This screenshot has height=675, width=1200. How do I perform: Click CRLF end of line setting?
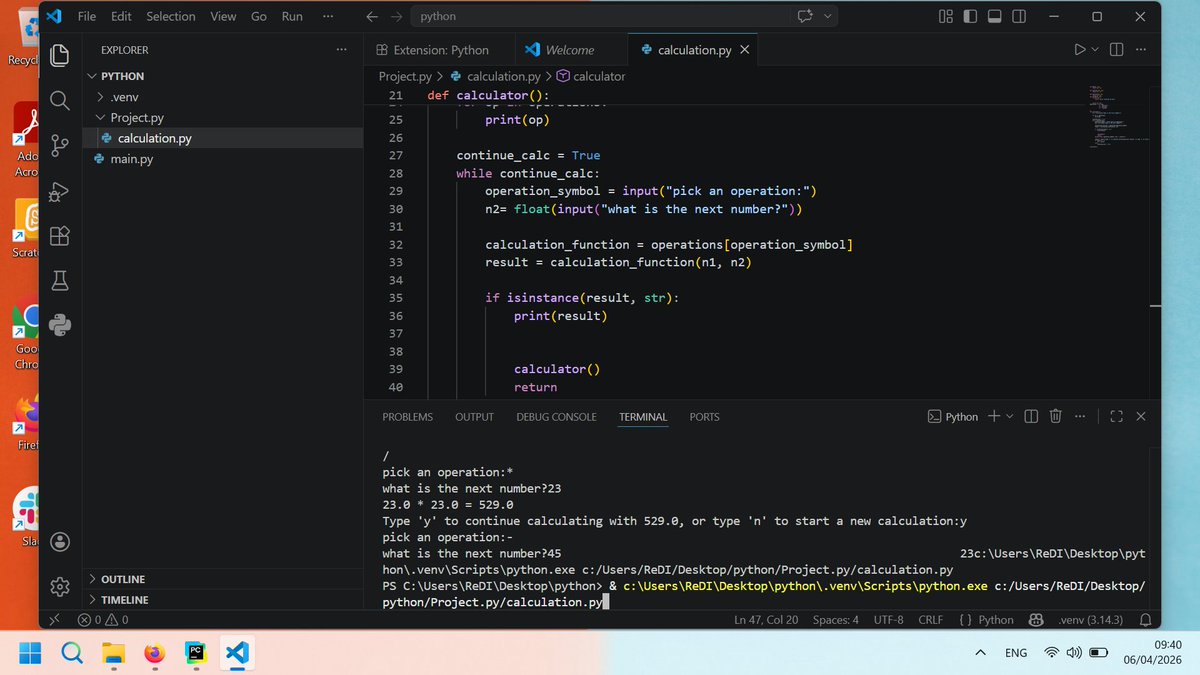point(930,620)
